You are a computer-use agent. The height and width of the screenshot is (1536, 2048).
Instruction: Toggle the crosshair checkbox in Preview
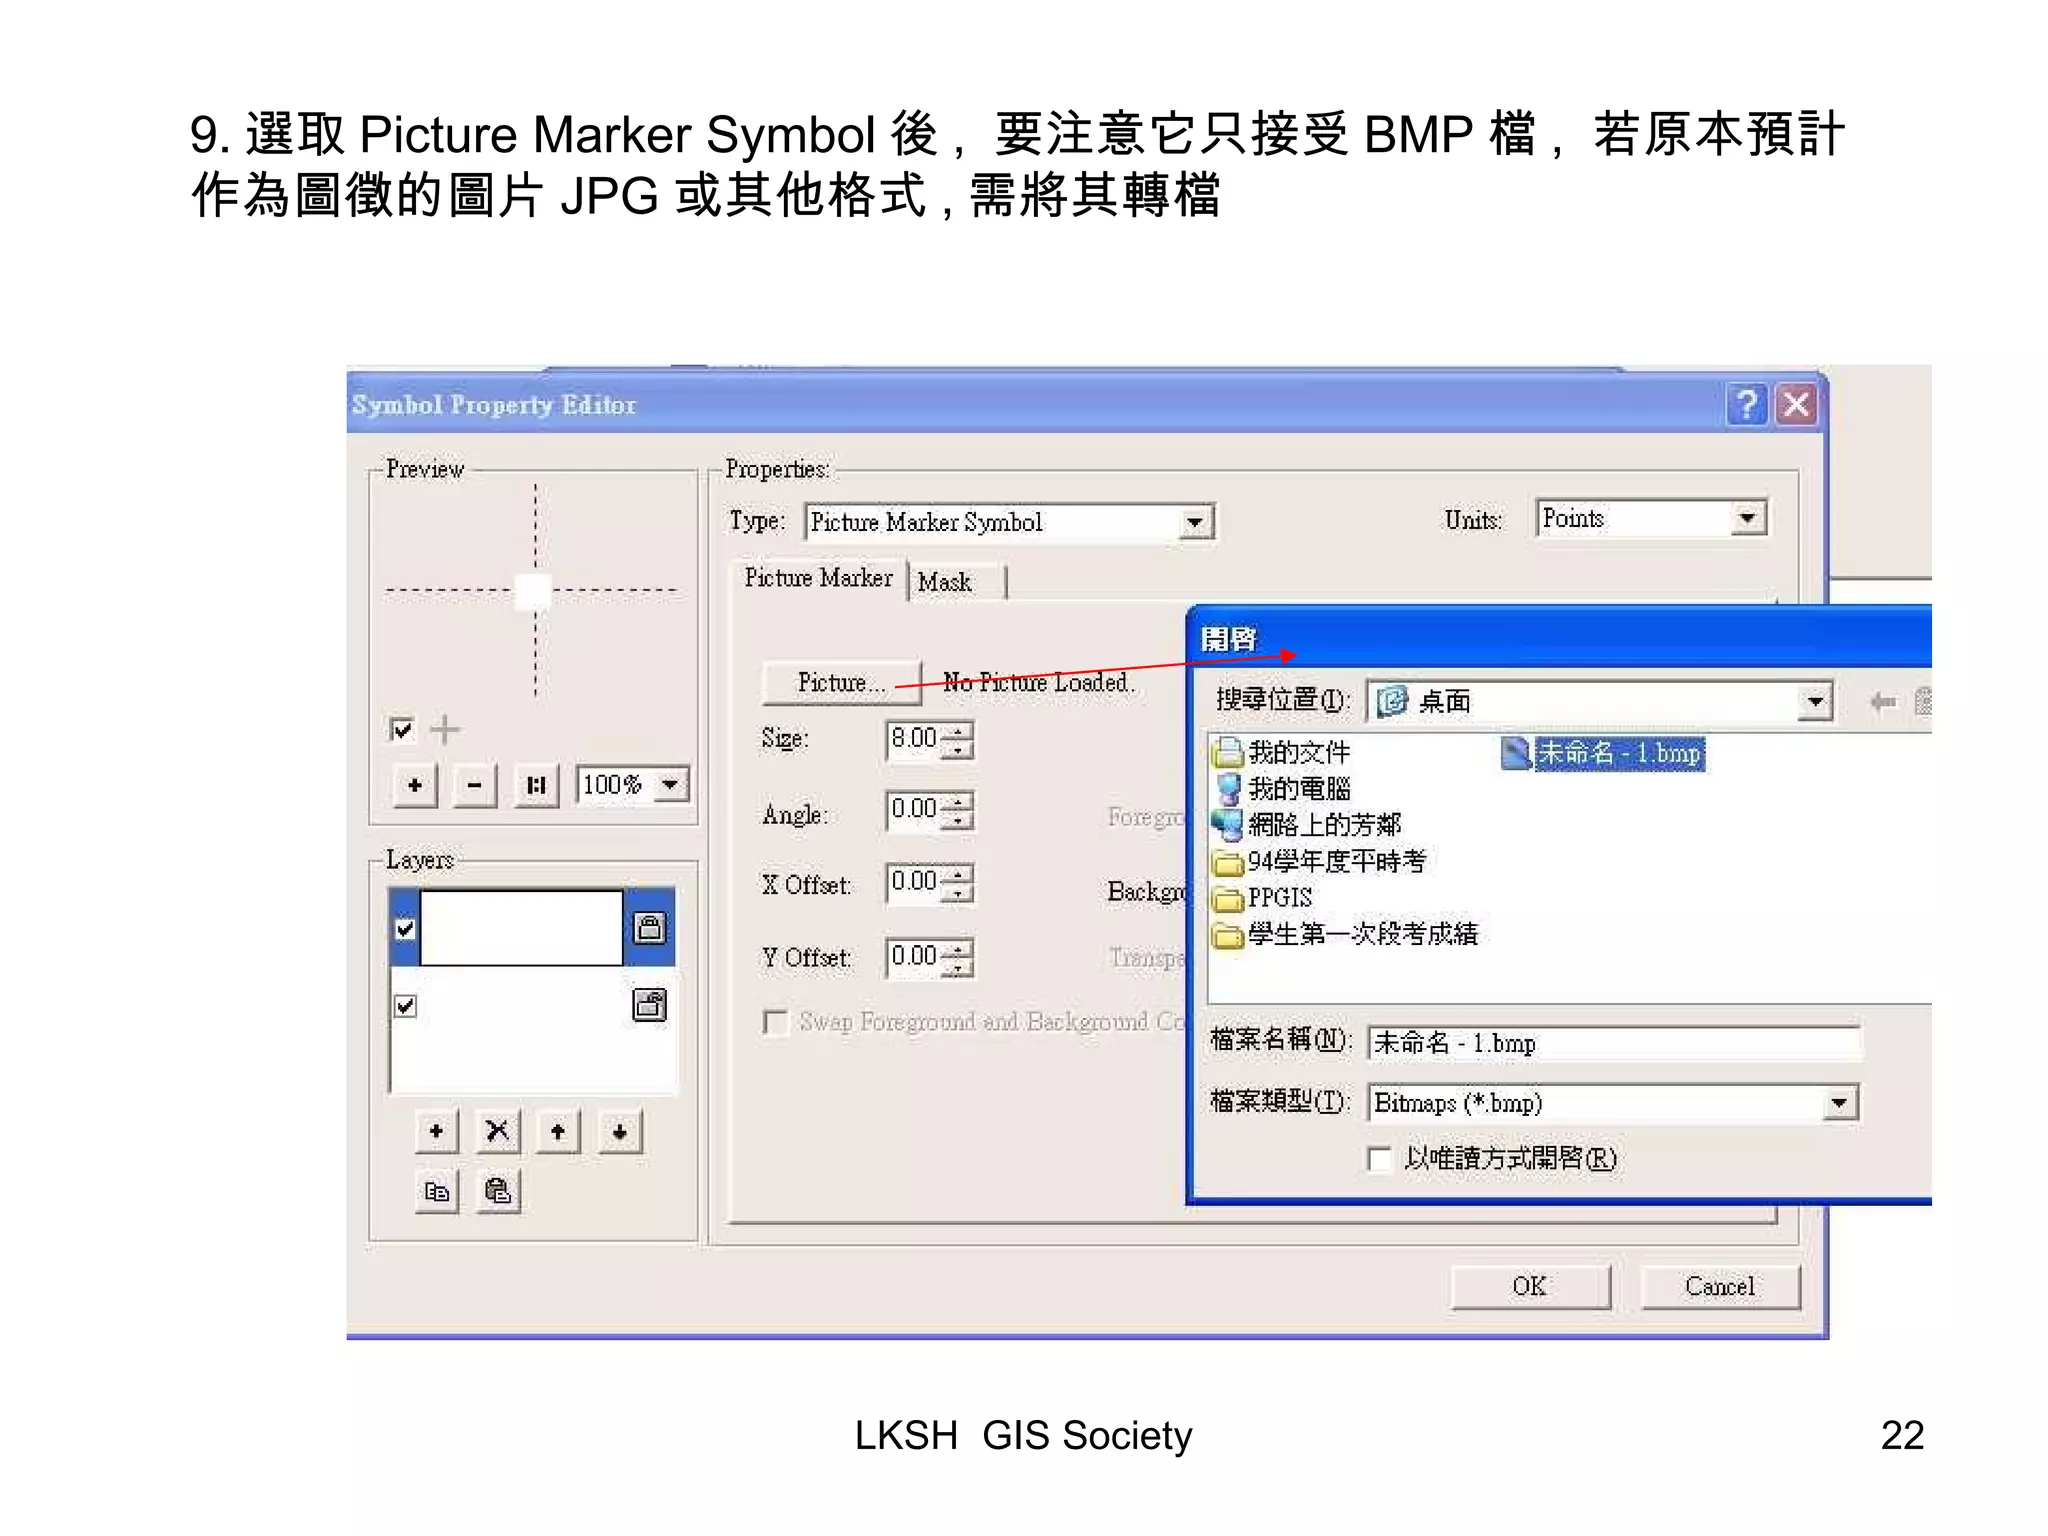[x=402, y=729]
